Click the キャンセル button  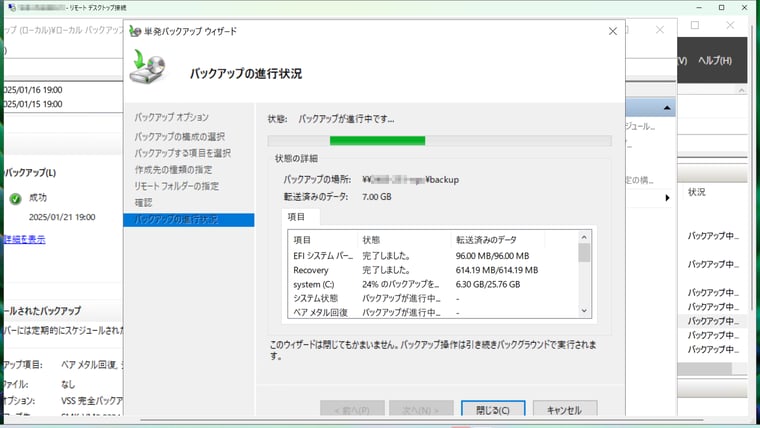point(565,409)
